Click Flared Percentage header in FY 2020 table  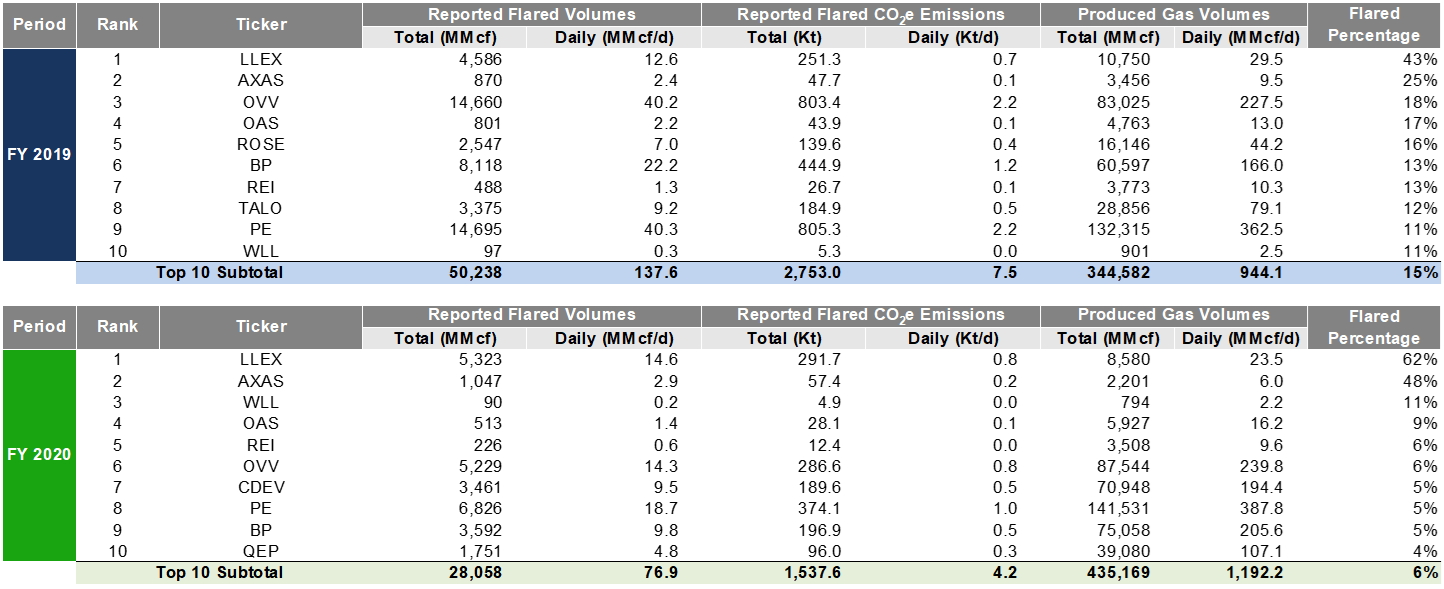(x=1374, y=327)
